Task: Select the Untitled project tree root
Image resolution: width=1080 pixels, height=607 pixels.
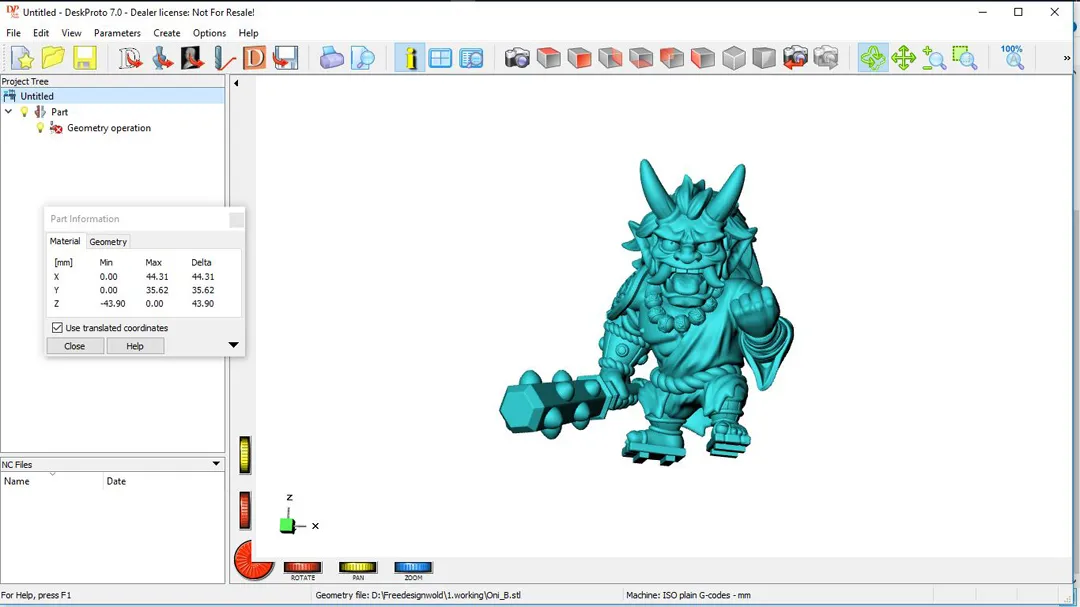Action: tap(37, 96)
